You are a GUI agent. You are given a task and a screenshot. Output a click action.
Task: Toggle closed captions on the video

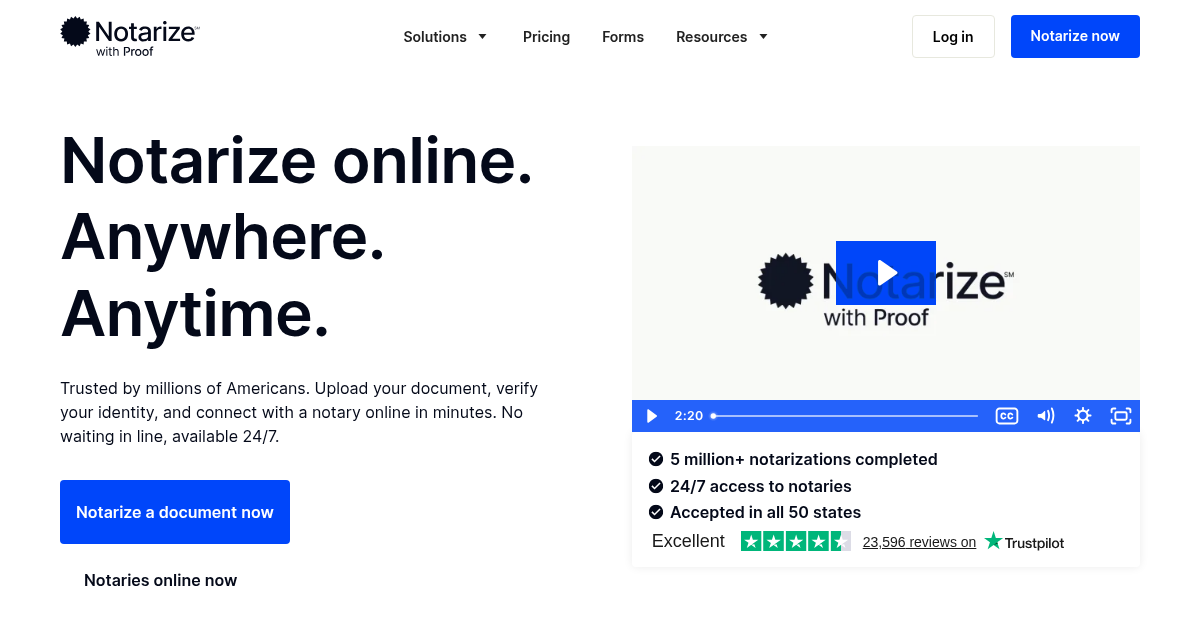coord(1007,416)
